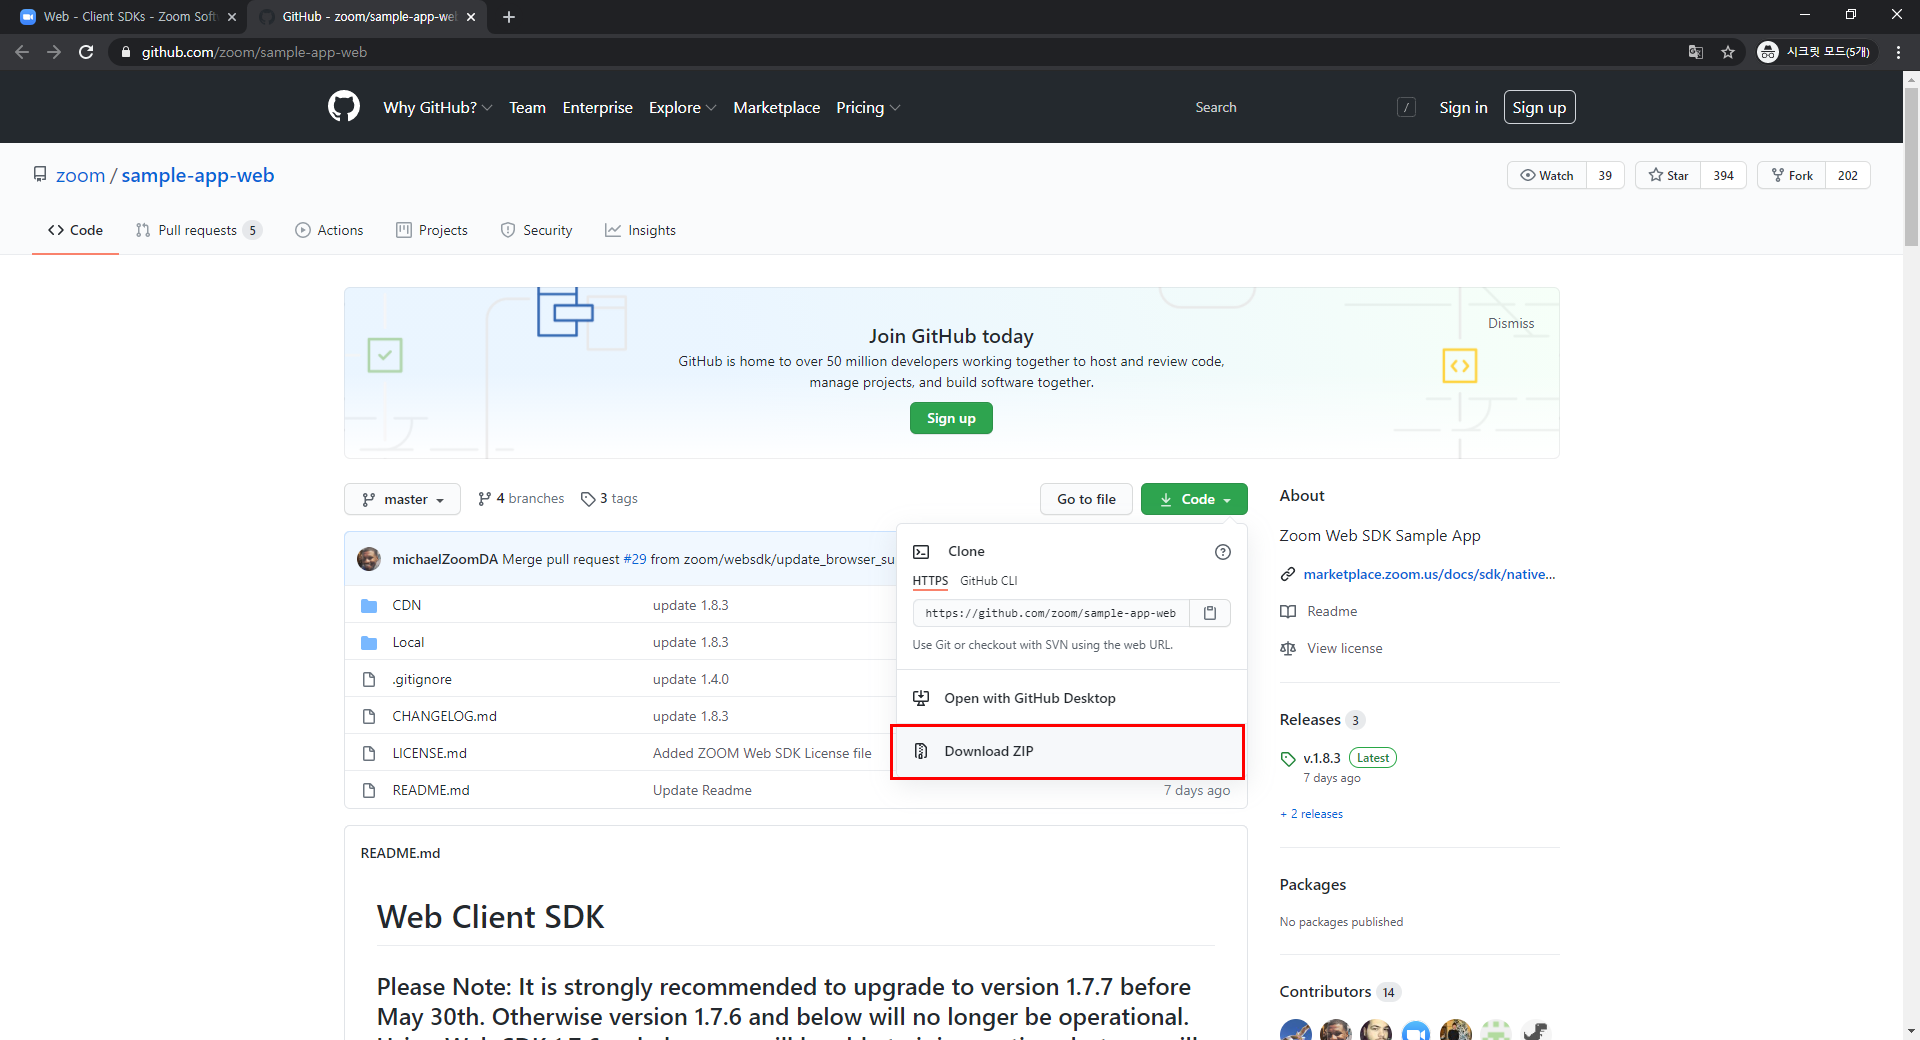Open the CHANGELOG.md file

coord(444,716)
